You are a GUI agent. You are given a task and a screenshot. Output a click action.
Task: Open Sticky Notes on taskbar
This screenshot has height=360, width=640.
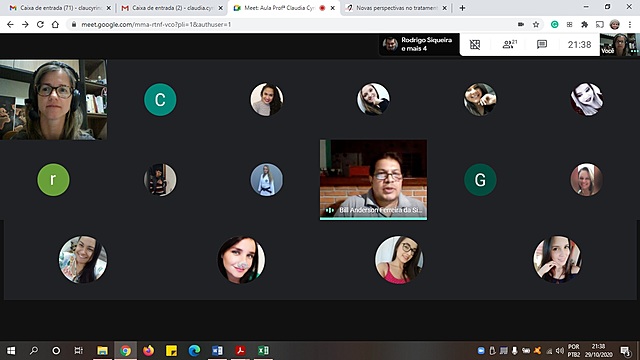[171, 351]
